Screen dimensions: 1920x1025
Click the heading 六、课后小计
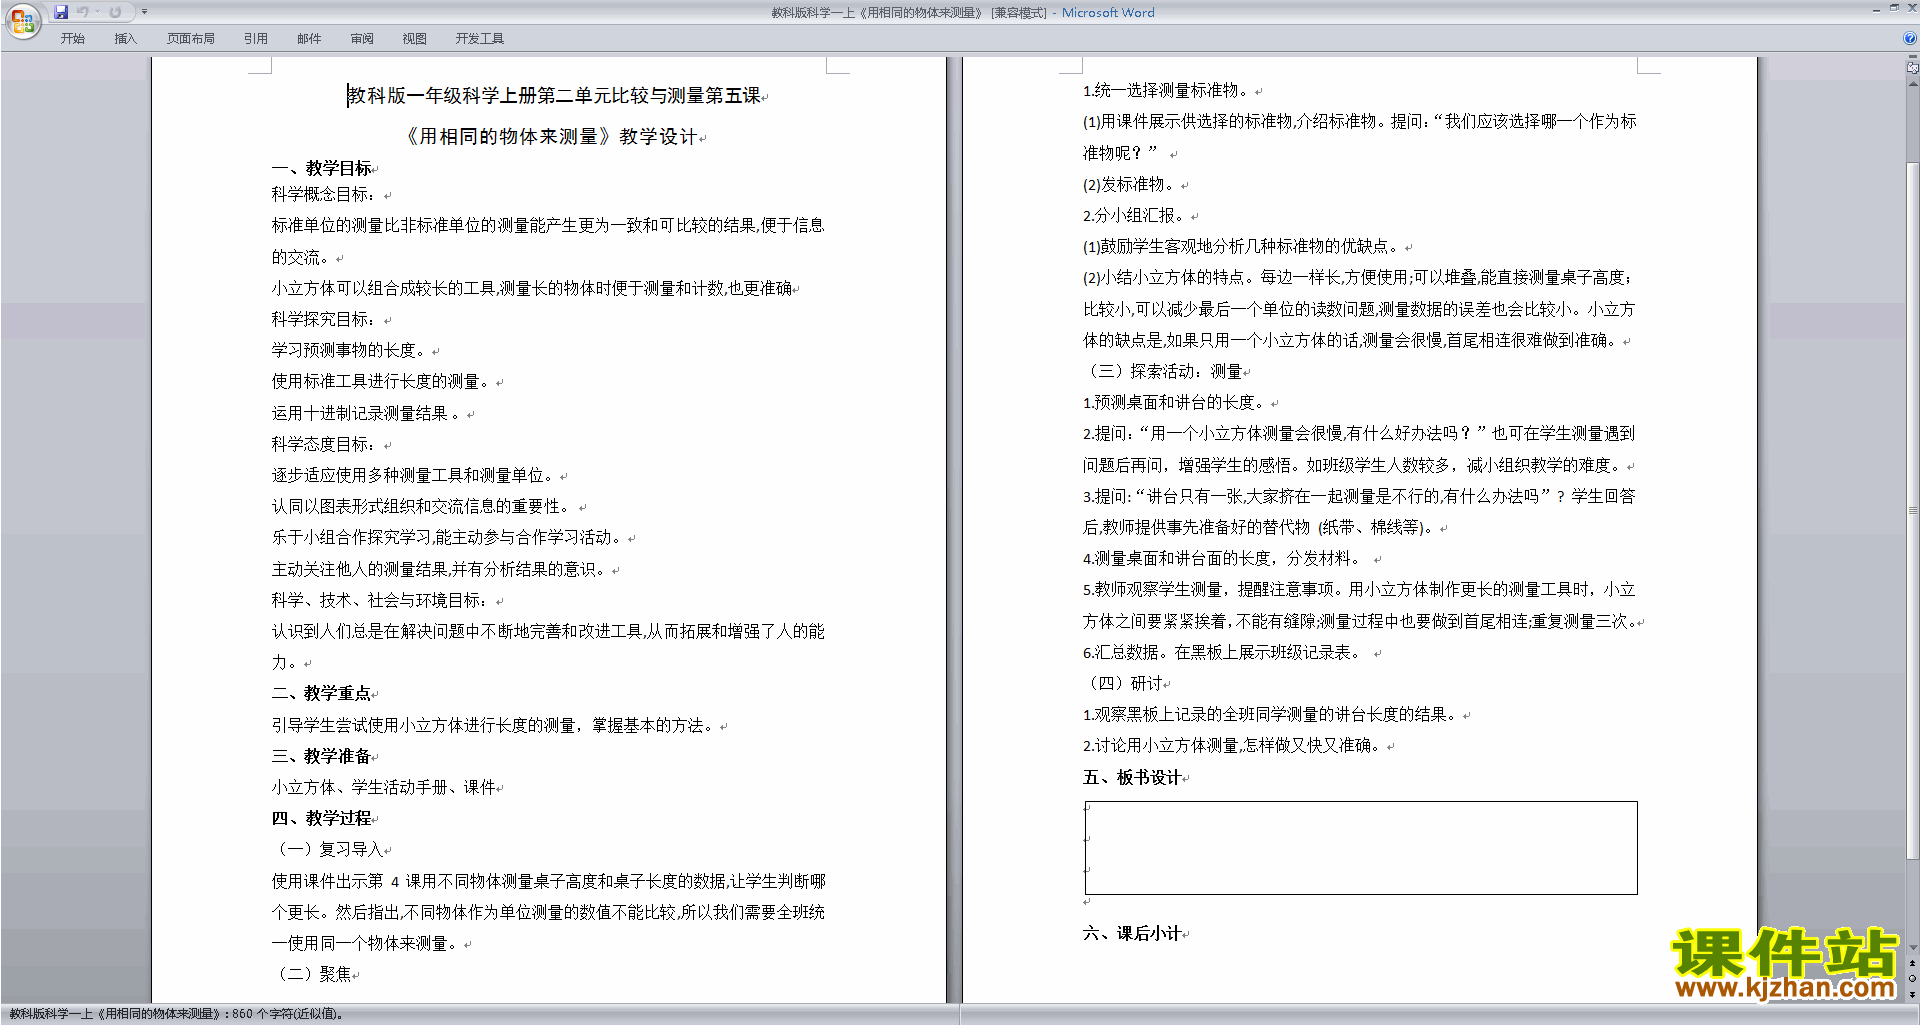coord(1132,933)
